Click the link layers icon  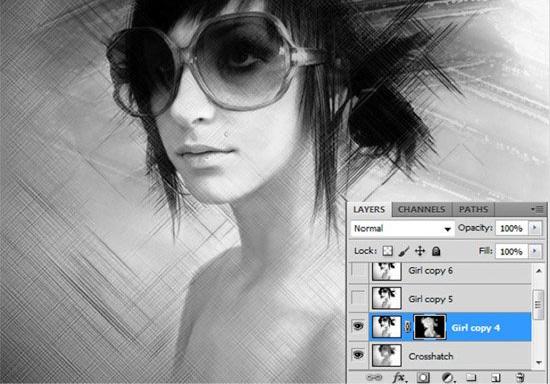click(x=374, y=378)
